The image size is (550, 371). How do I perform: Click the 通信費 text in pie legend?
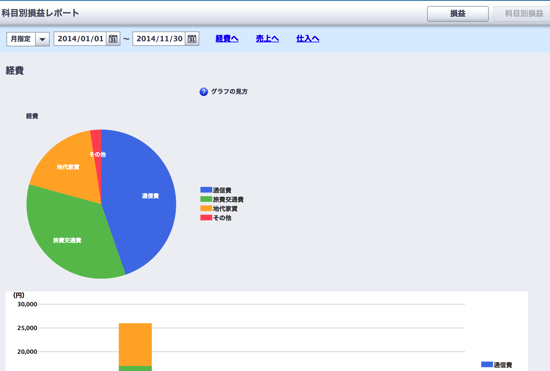(x=222, y=190)
